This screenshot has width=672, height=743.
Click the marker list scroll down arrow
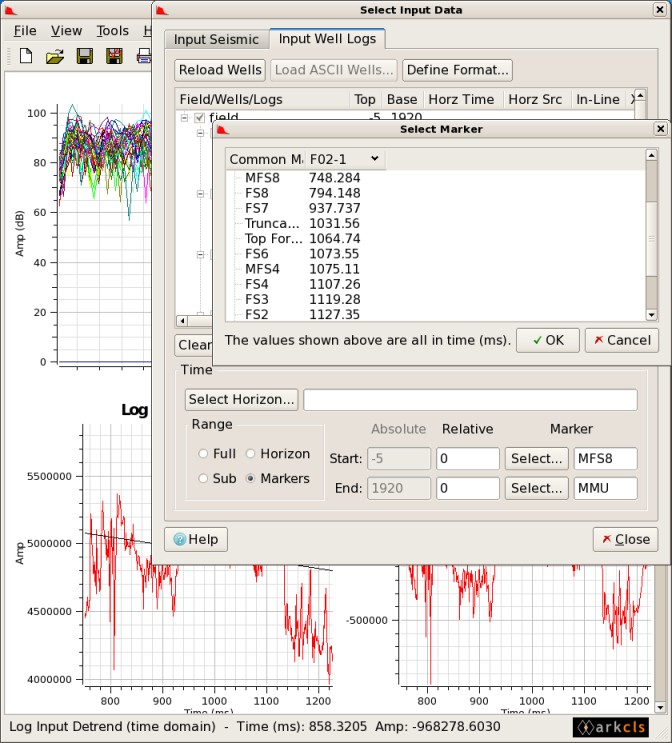(x=652, y=315)
